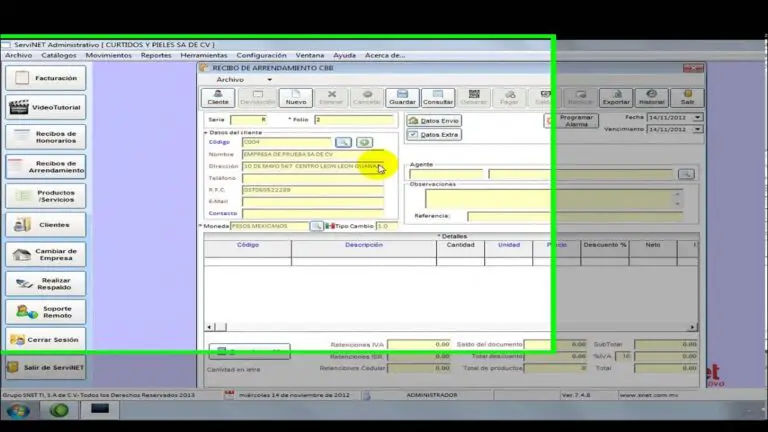Viewport: 768px width, 432px height.
Task: Click the Cancelar toolbar button
Action: pos(367,97)
